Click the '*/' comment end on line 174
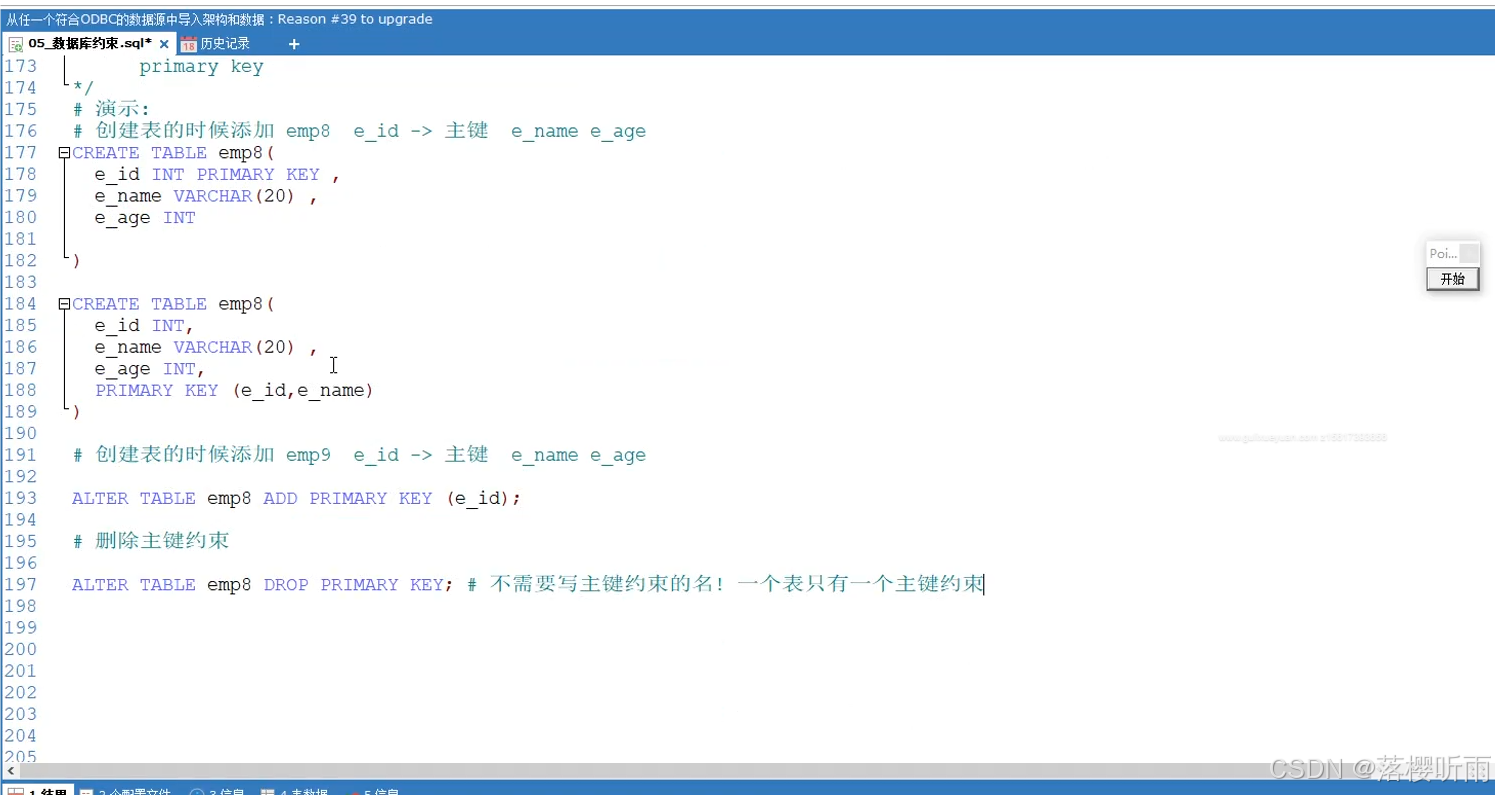 coord(83,88)
